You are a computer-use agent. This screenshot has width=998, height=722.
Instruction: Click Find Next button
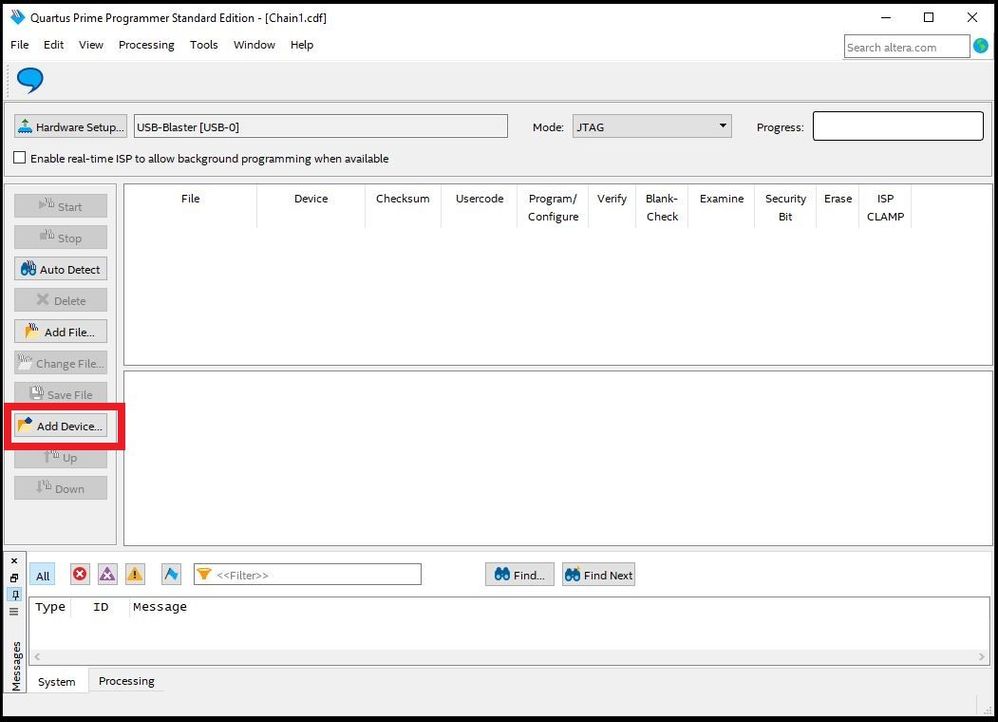(598, 574)
